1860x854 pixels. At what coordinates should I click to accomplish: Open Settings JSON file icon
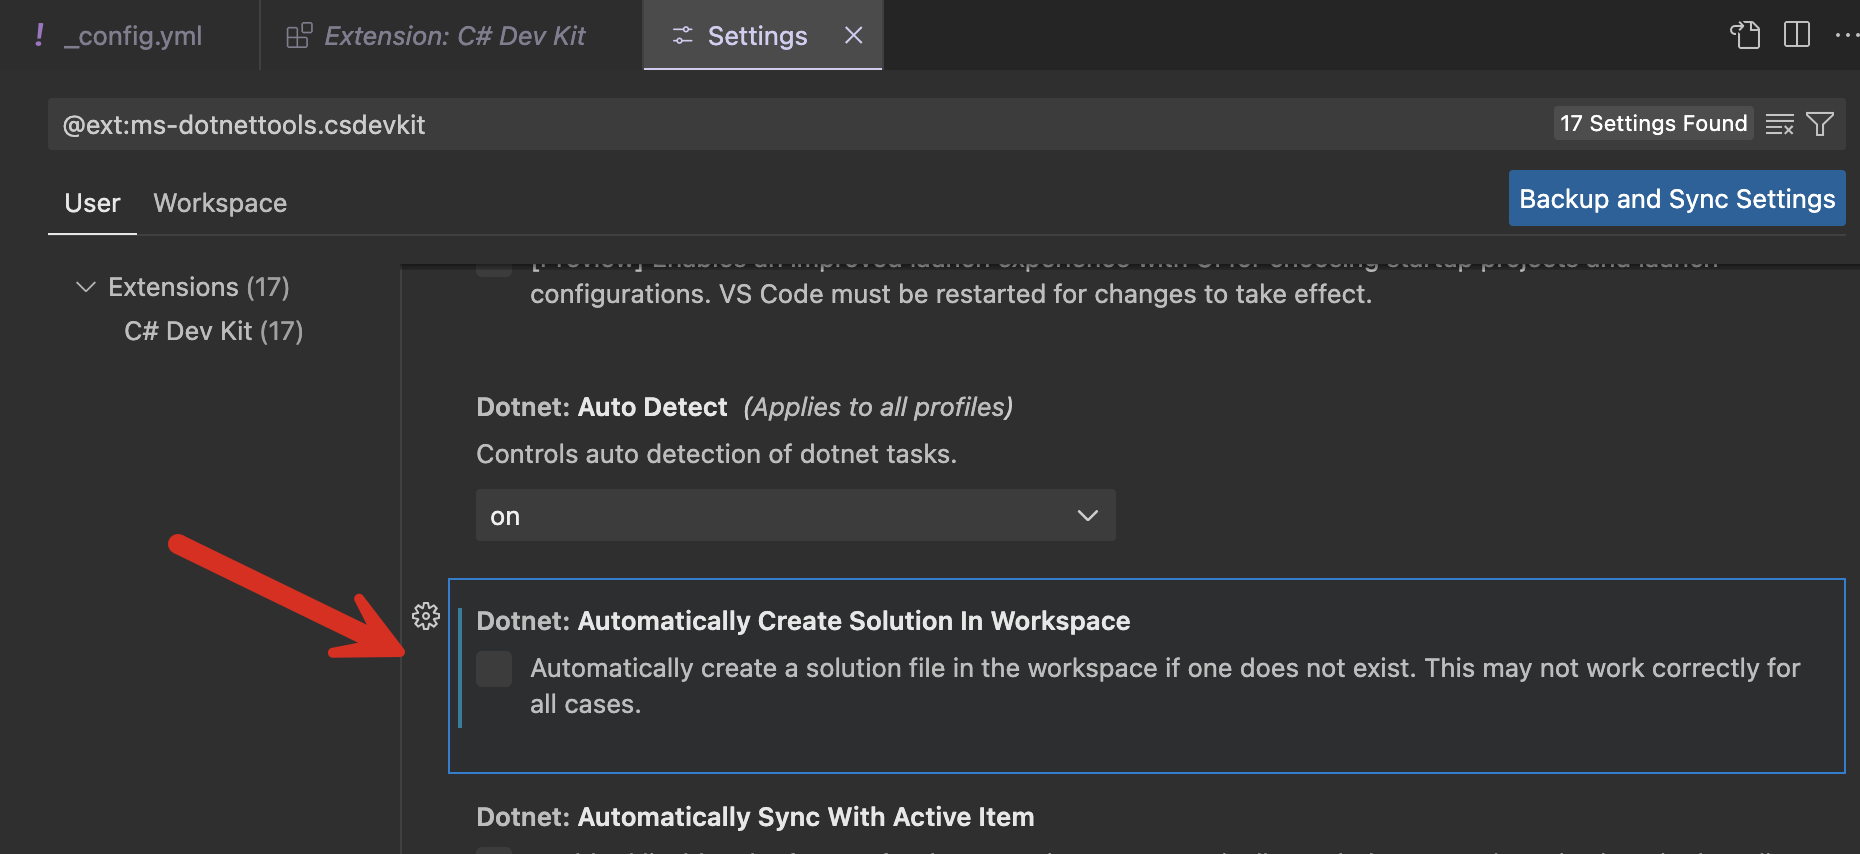[1745, 35]
